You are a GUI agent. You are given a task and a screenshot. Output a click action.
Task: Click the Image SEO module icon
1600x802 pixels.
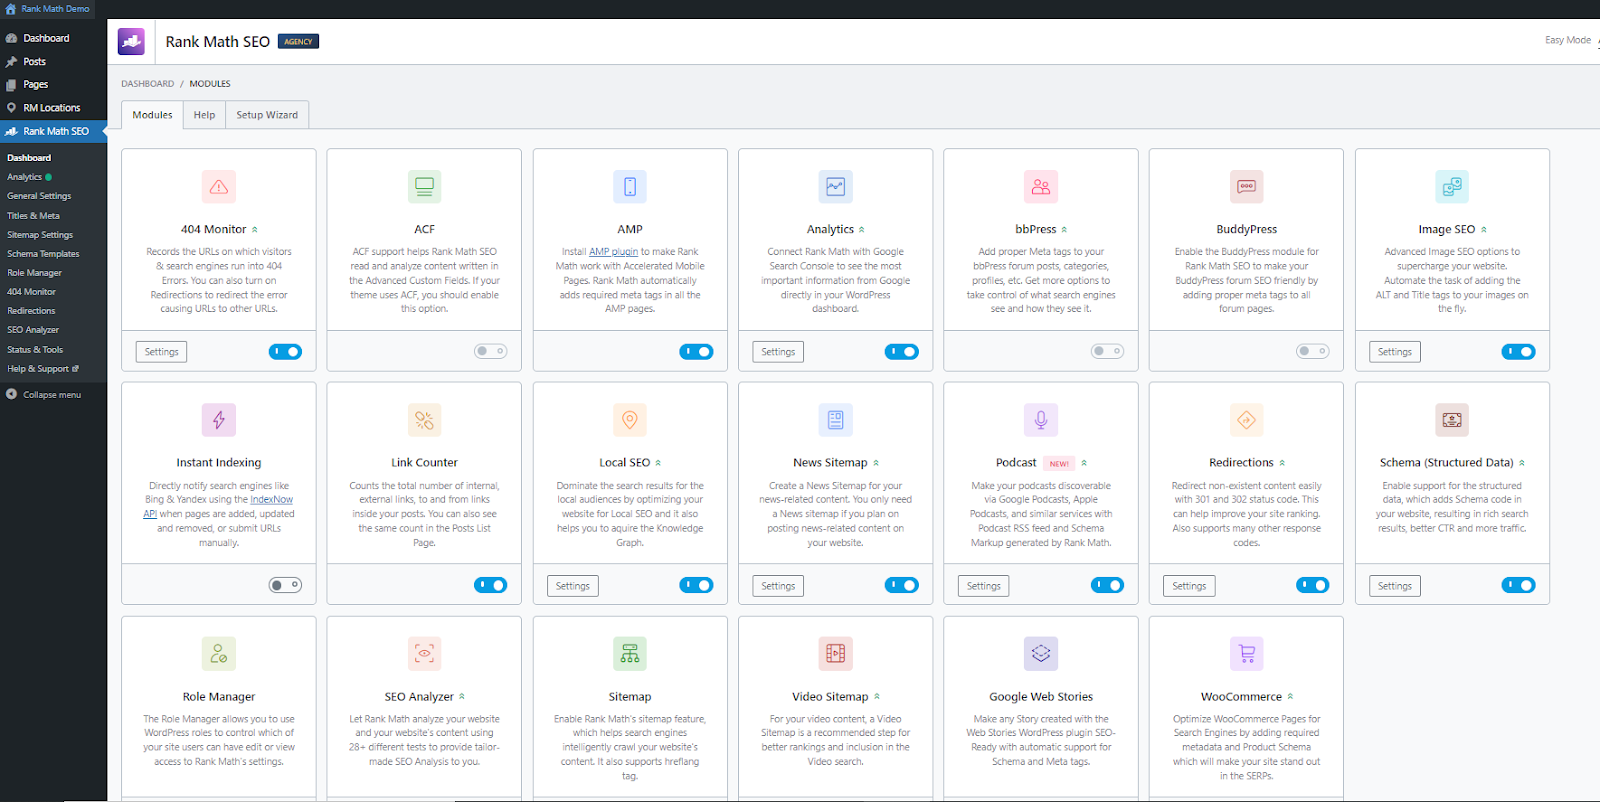(x=1452, y=187)
